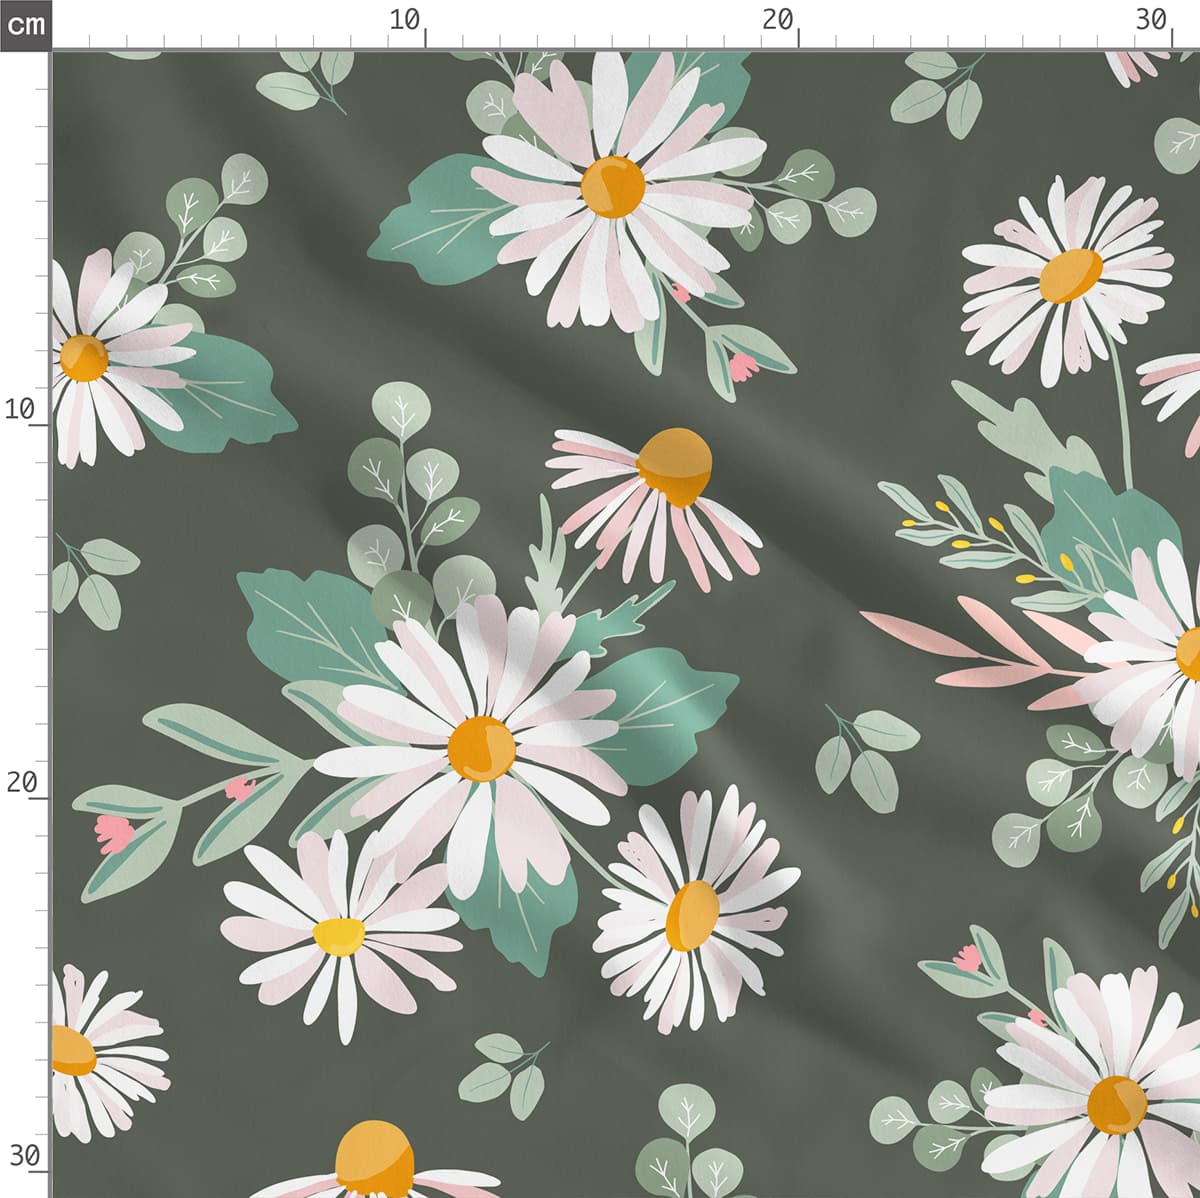The image size is (1200, 1198).
Task: Select the daisy with the pale yellow center
Action: tap(339, 935)
